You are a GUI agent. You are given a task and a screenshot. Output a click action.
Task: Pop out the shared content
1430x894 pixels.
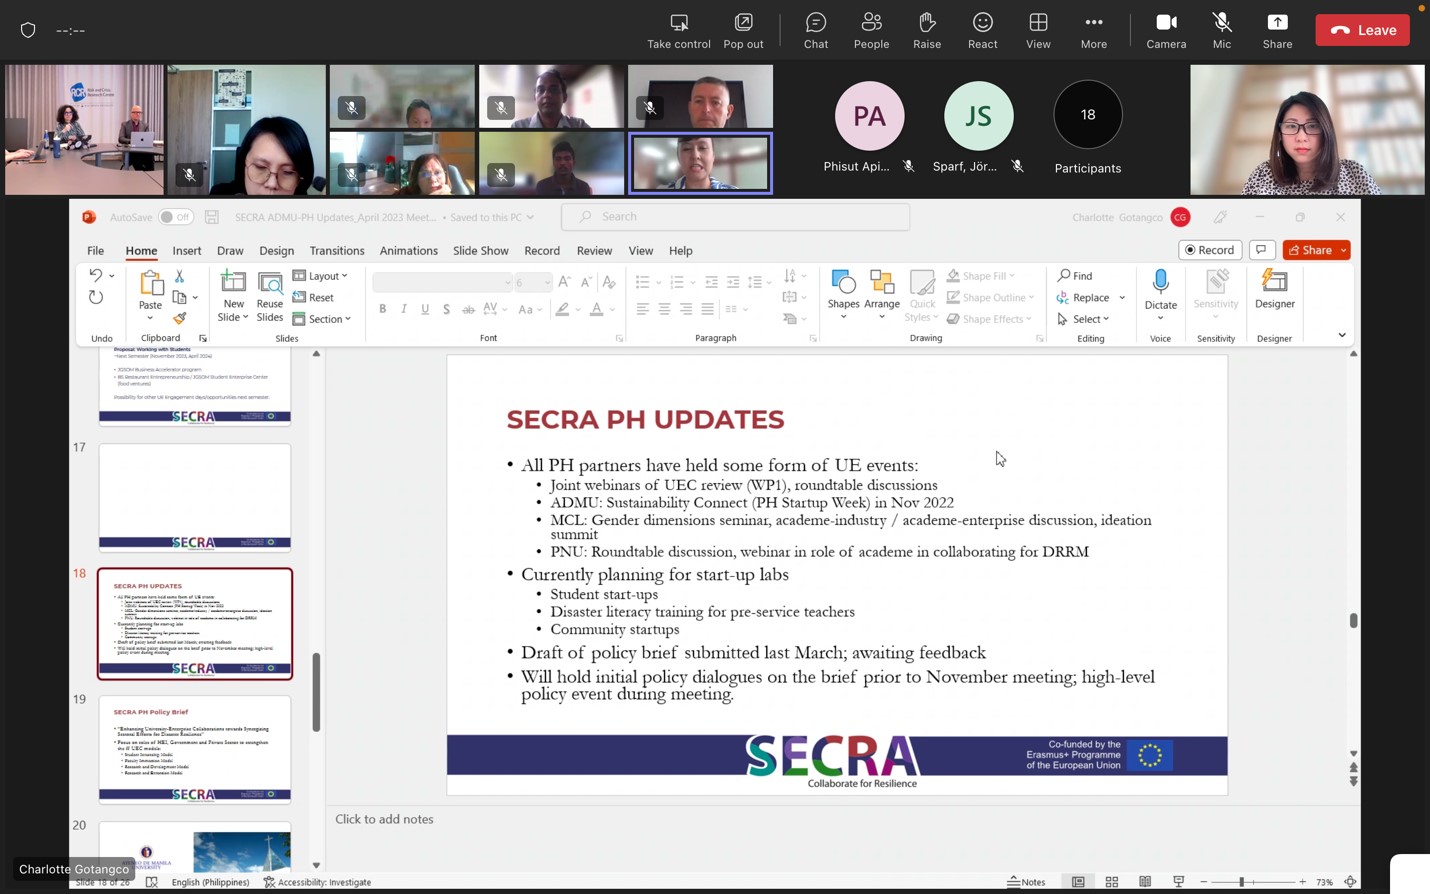tap(743, 30)
